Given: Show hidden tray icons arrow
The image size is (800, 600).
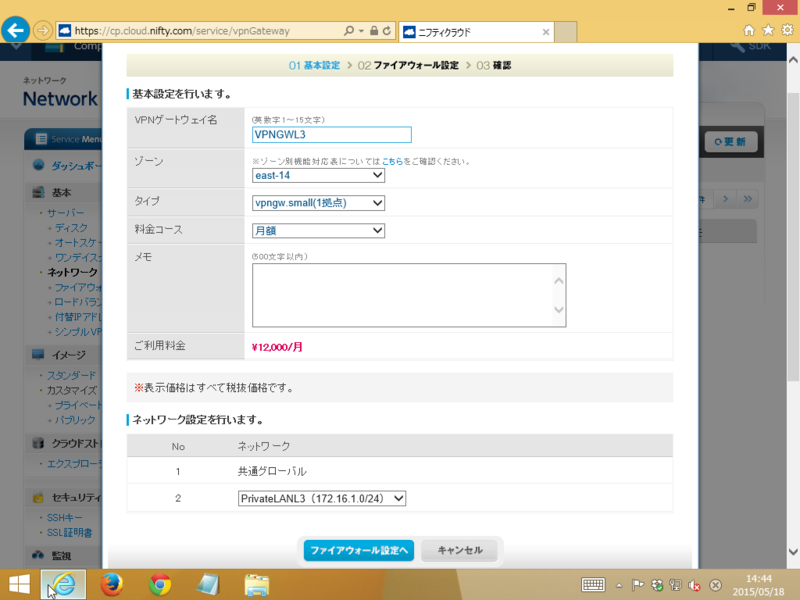Looking at the screenshot, I should coord(619,585).
